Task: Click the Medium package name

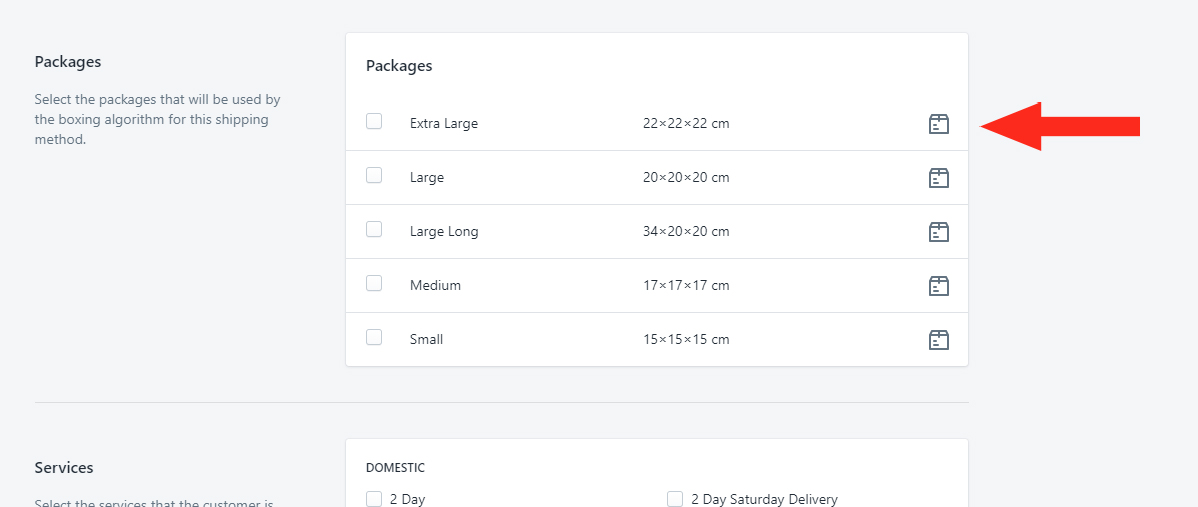Action: tap(435, 286)
